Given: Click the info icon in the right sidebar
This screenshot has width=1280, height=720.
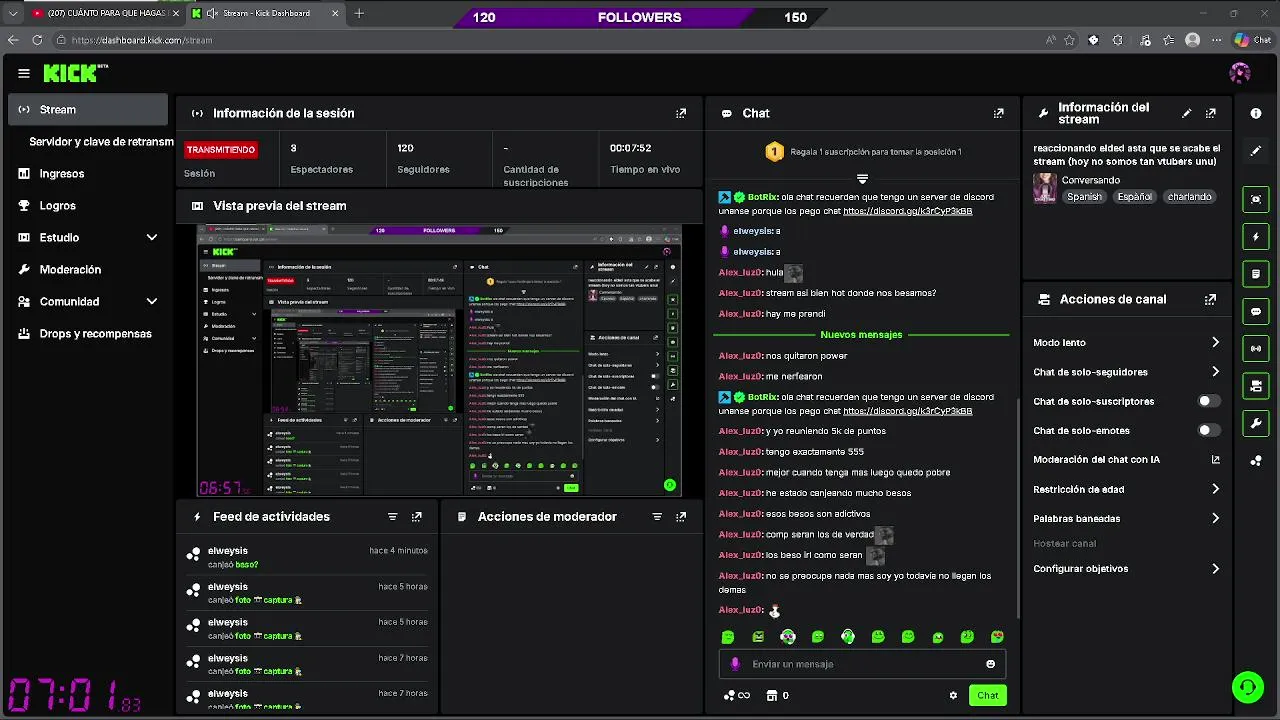Looking at the screenshot, I should coord(1256,113).
